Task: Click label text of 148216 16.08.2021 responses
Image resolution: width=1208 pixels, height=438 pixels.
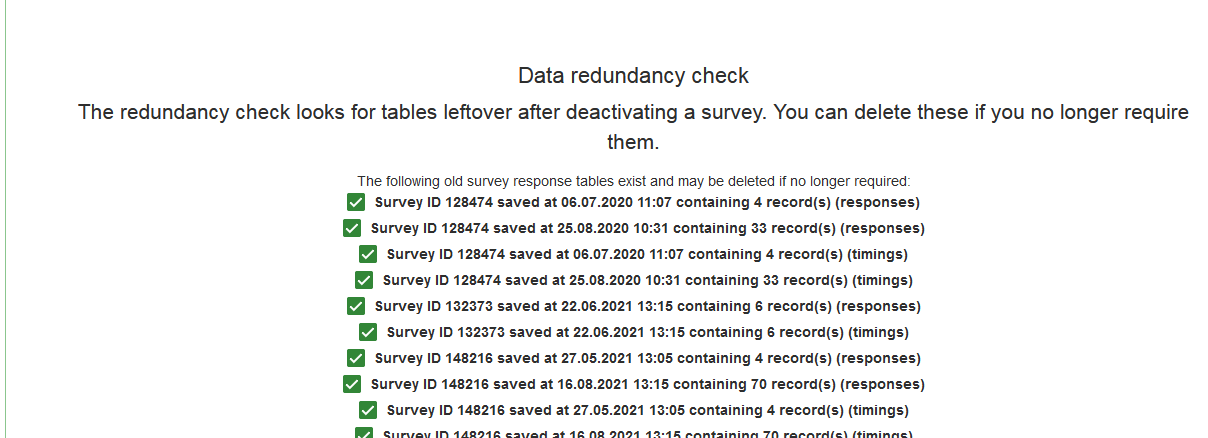Action: click(x=647, y=384)
